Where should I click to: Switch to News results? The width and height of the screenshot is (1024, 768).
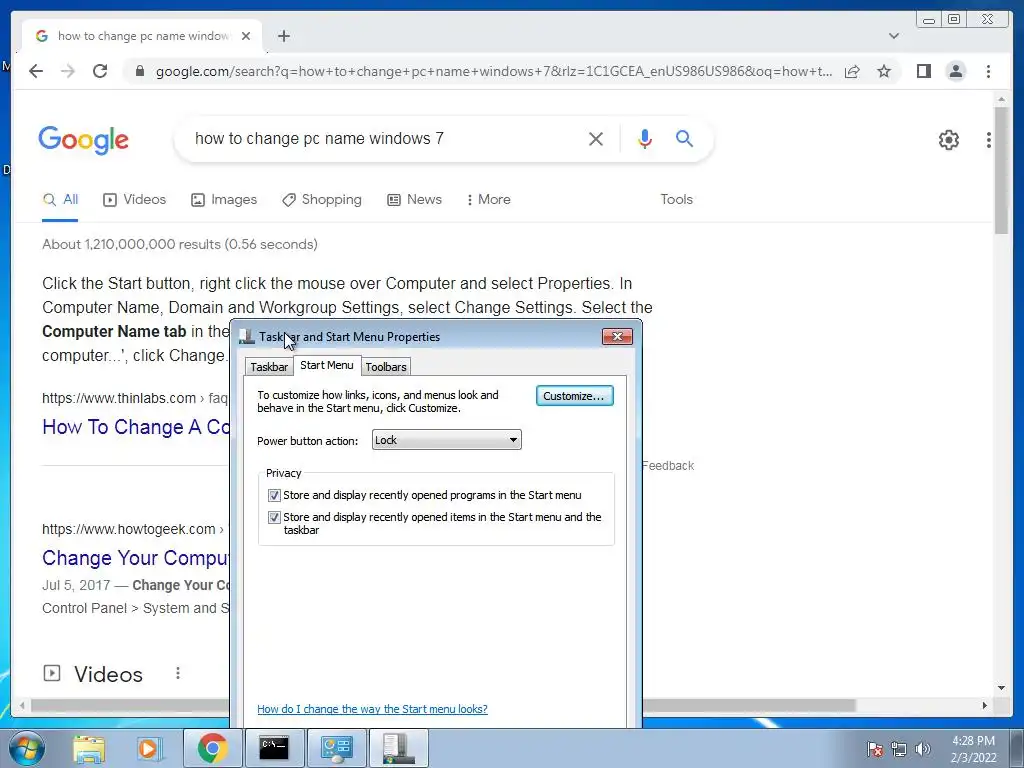pyautogui.click(x=414, y=200)
